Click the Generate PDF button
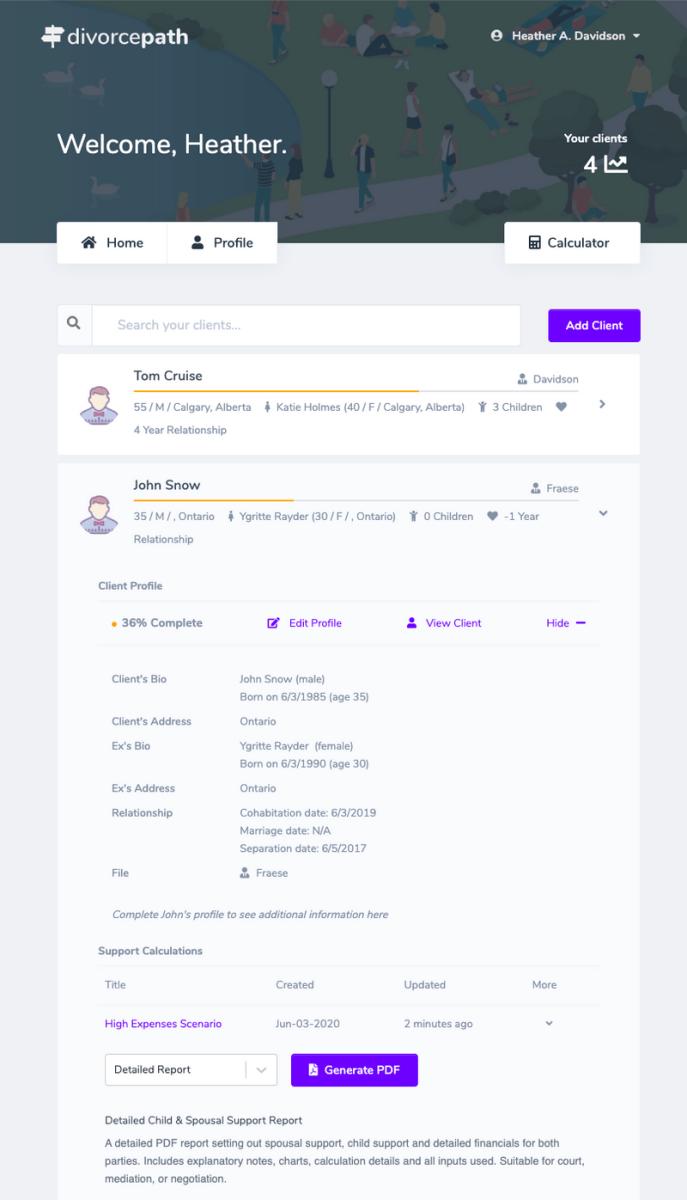This screenshot has width=687, height=1200. coord(354,1070)
